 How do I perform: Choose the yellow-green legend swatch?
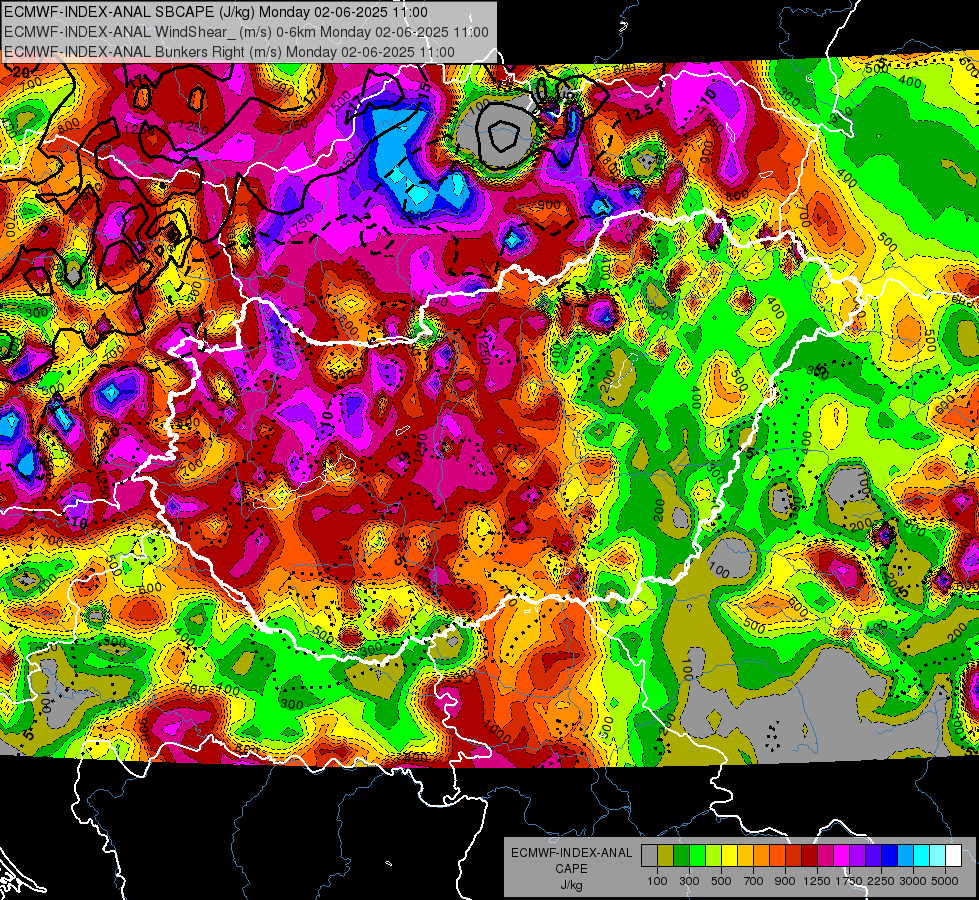[x=714, y=856]
